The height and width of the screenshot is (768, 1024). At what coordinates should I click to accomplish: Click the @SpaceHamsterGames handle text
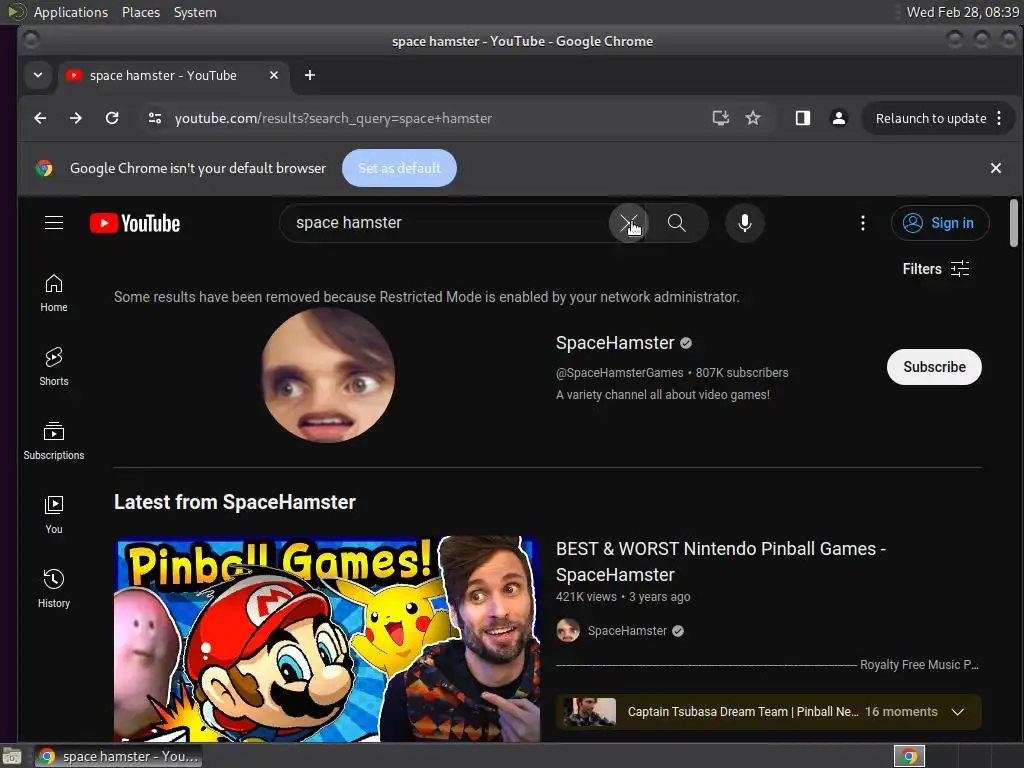[619, 373]
